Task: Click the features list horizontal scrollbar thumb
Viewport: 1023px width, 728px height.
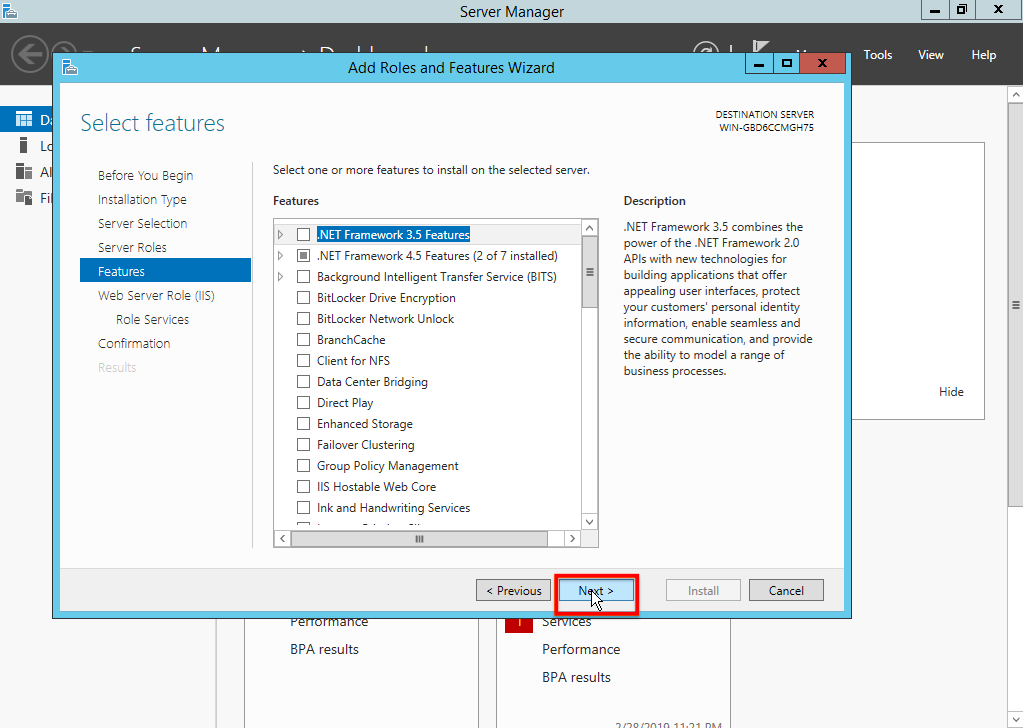Action: point(420,538)
